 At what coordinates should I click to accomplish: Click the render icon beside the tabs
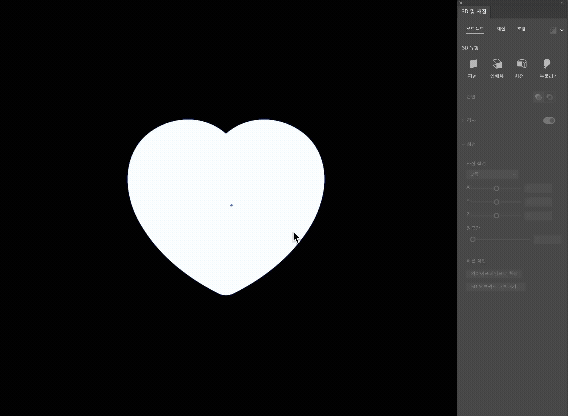[x=553, y=30]
